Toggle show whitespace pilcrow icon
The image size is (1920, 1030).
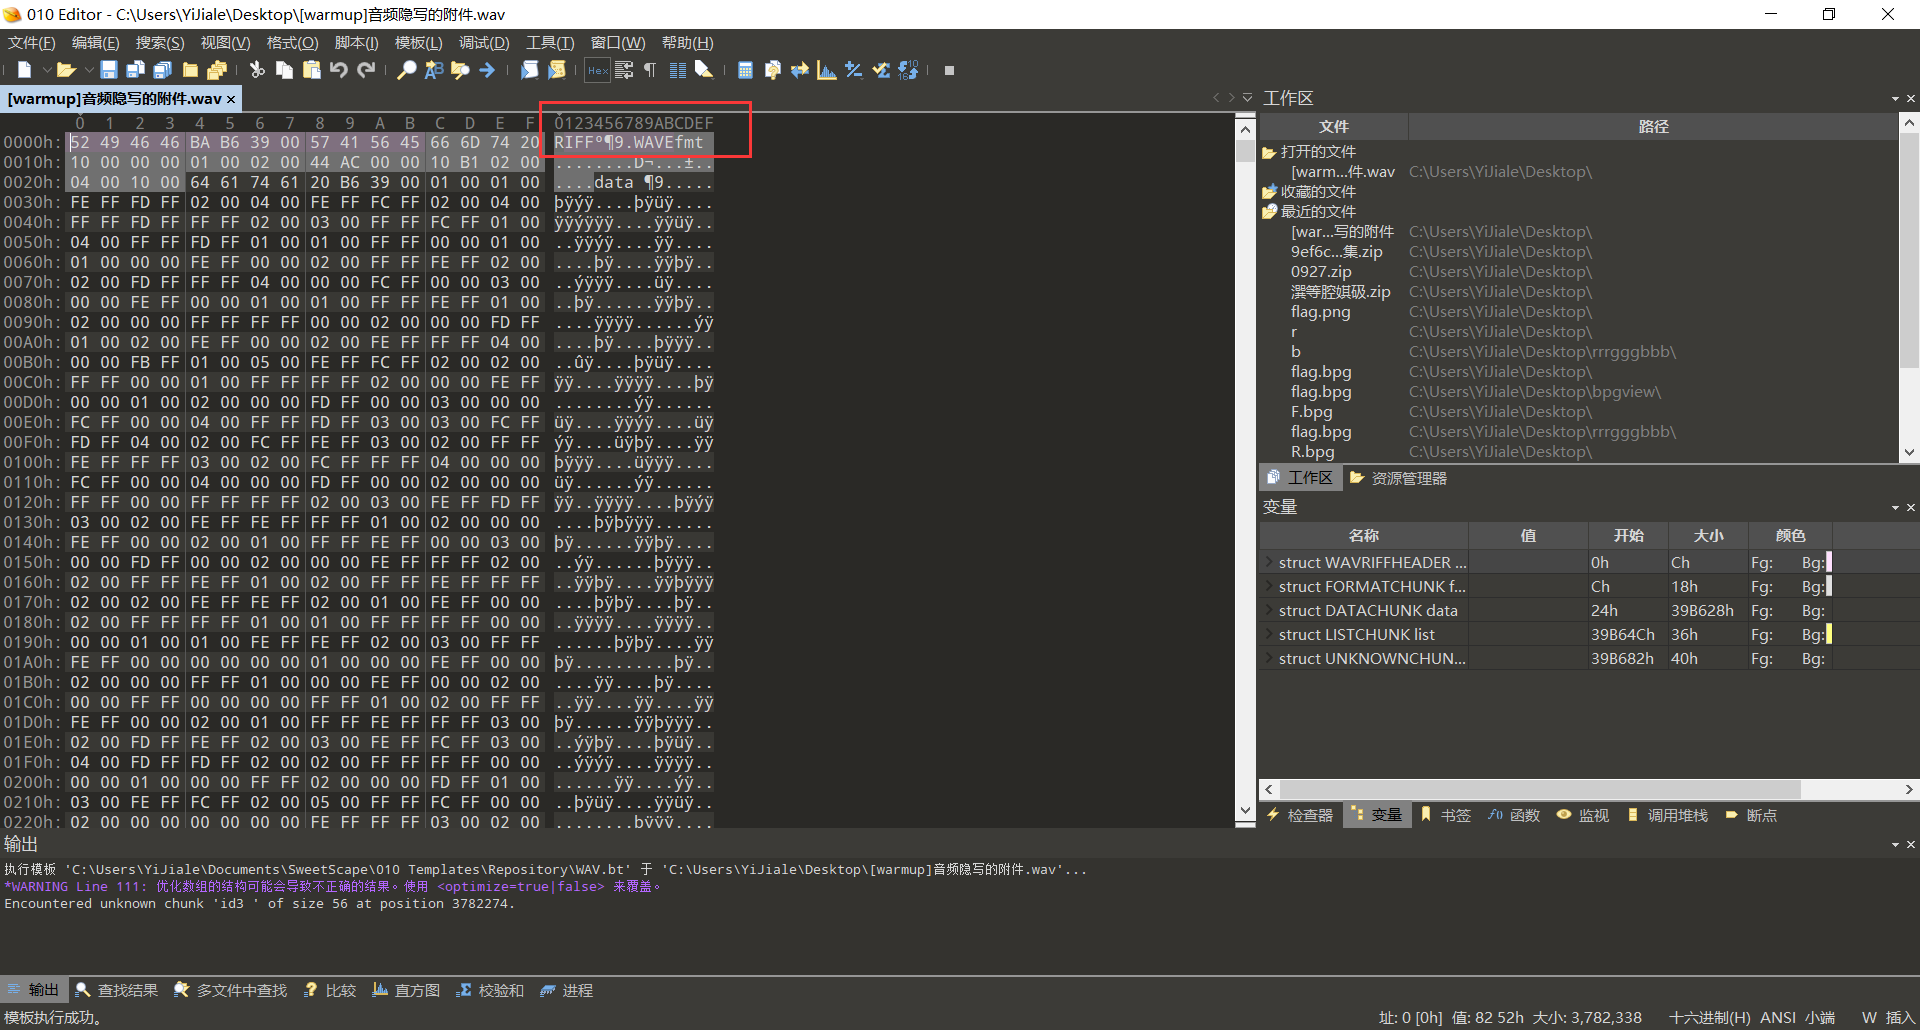(650, 70)
